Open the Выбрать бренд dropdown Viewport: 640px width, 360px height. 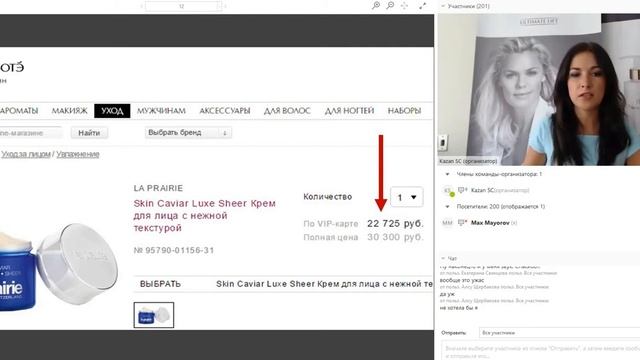pos(188,133)
